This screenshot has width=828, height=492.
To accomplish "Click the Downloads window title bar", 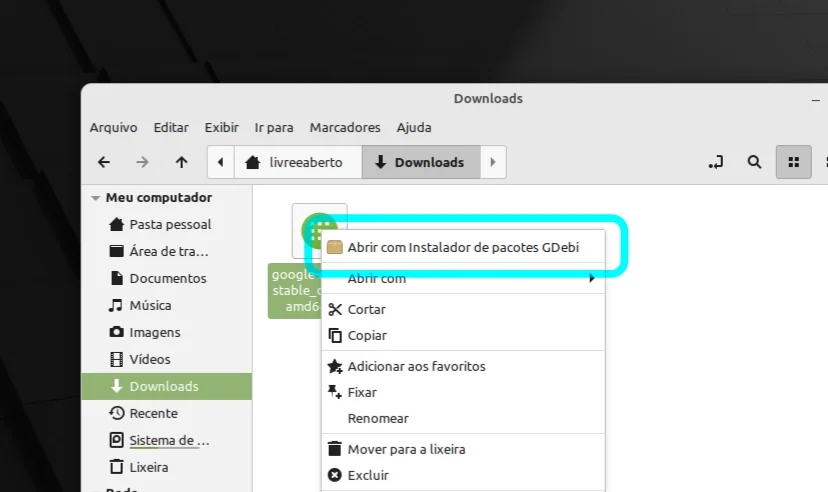I will [x=488, y=99].
